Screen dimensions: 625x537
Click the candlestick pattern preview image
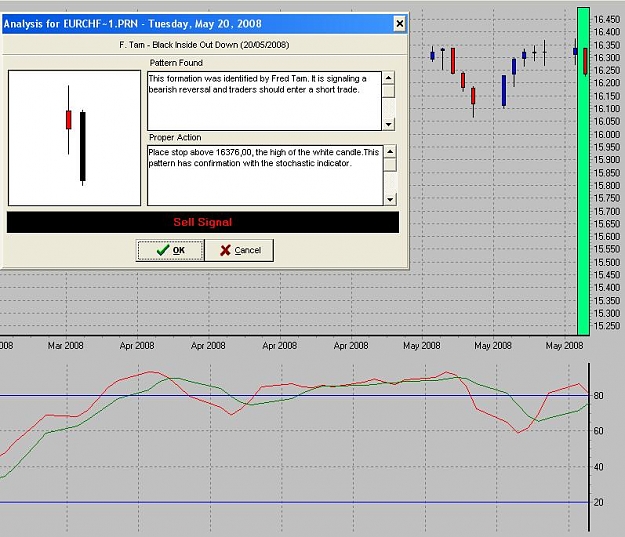tap(75, 138)
